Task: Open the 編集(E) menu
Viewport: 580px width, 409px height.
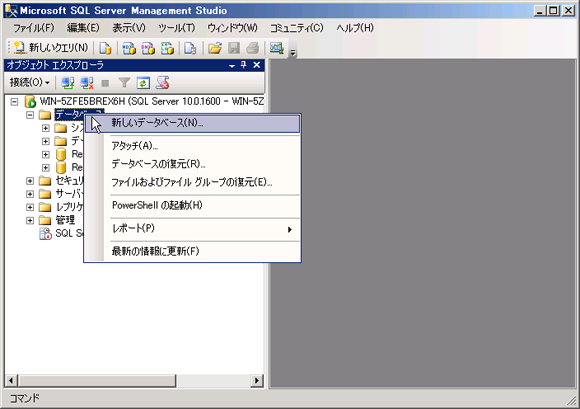Action: tap(83, 28)
